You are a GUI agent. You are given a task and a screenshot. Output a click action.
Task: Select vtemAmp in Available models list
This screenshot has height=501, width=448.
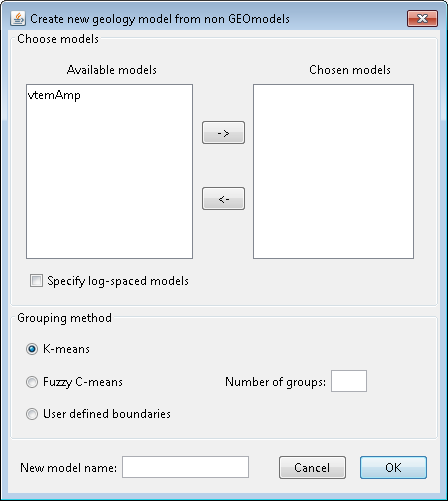click(54, 95)
